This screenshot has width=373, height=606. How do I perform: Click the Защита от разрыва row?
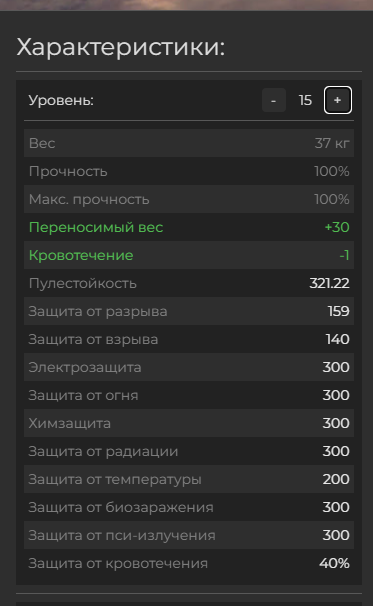[189, 311]
